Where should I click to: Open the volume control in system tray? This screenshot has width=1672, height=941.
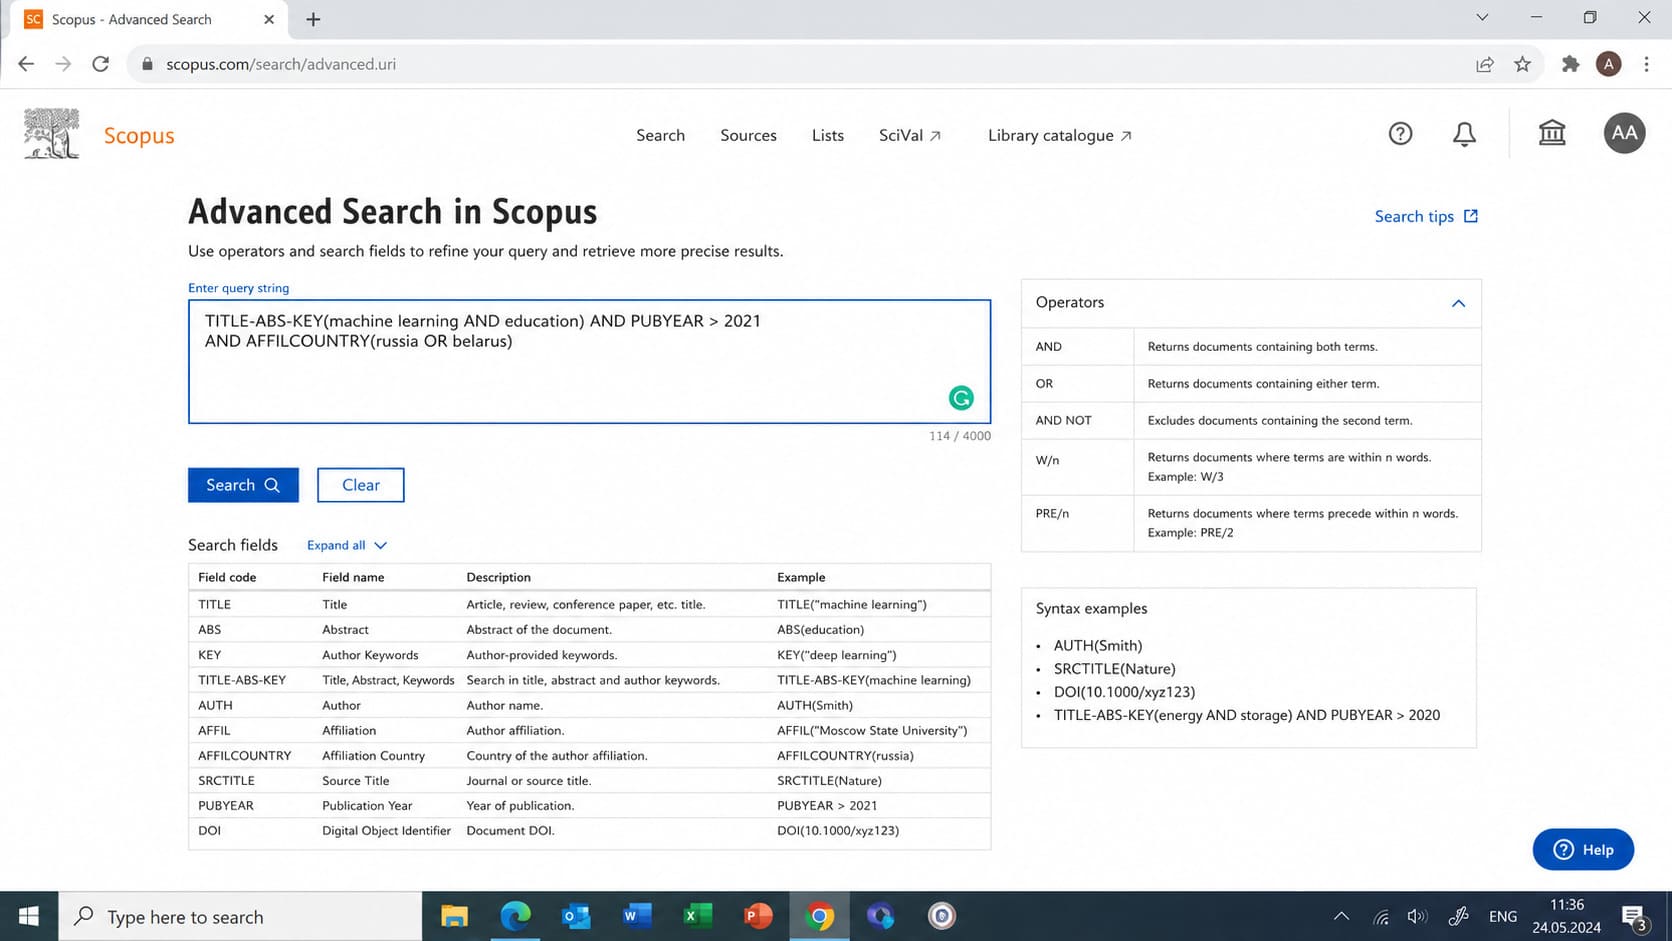(1417, 916)
